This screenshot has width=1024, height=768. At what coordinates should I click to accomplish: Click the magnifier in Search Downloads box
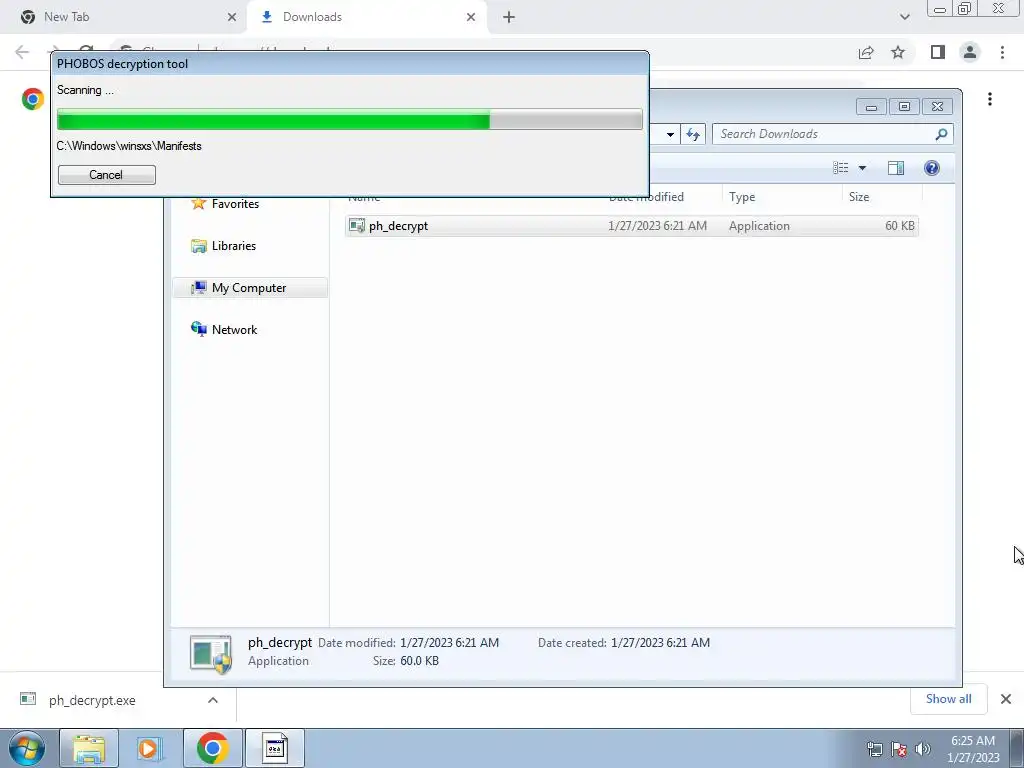coord(941,134)
